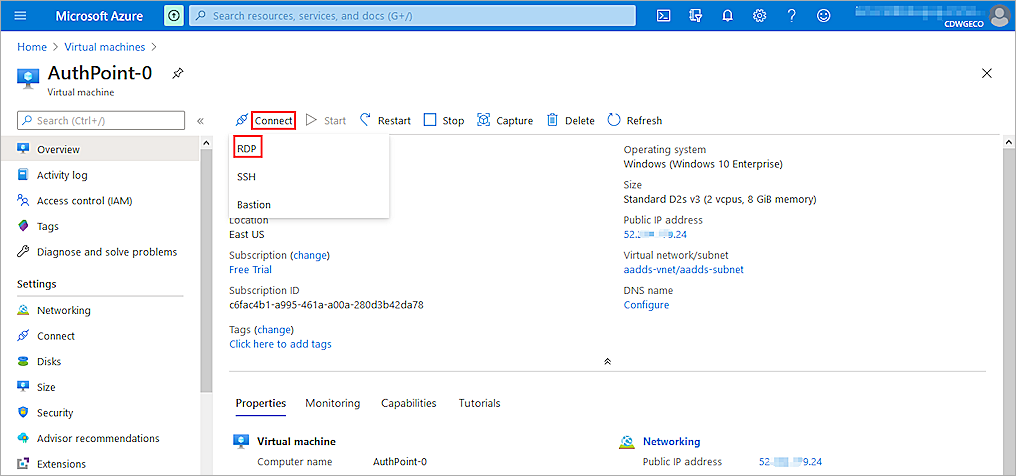Image resolution: width=1016 pixels, height=476 pixels.
Task: Choose Bastion in the Connect menu
Action: tap(254, 204)
